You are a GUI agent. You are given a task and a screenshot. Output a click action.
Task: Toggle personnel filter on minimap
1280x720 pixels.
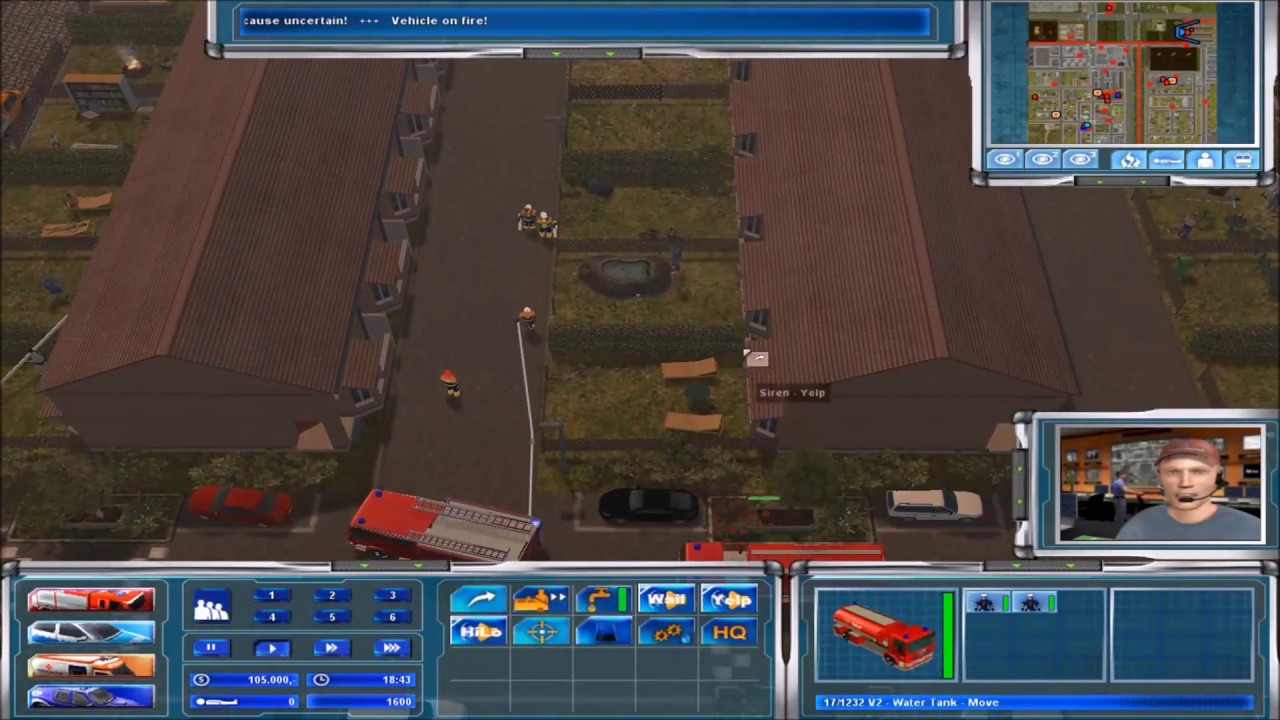tap(1205, 160)
